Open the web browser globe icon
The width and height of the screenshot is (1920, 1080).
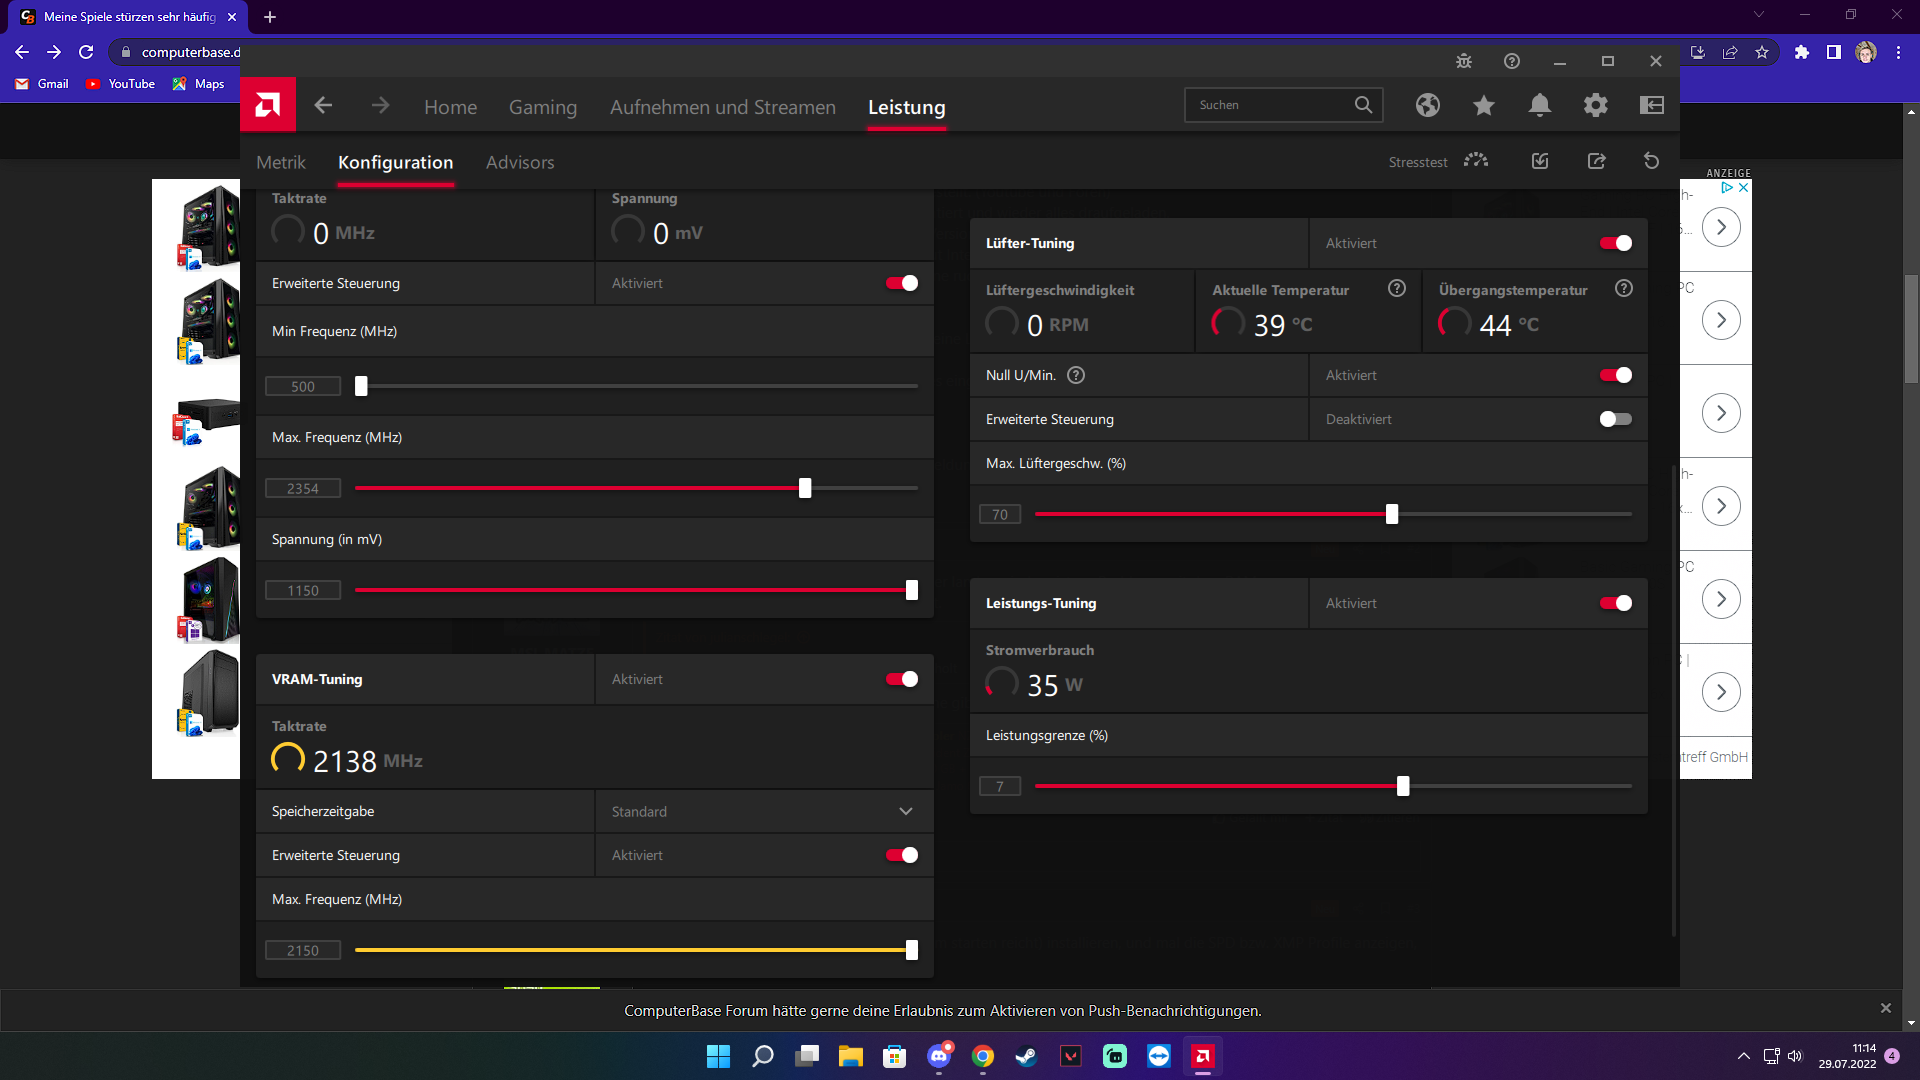tap(1427, 105)
